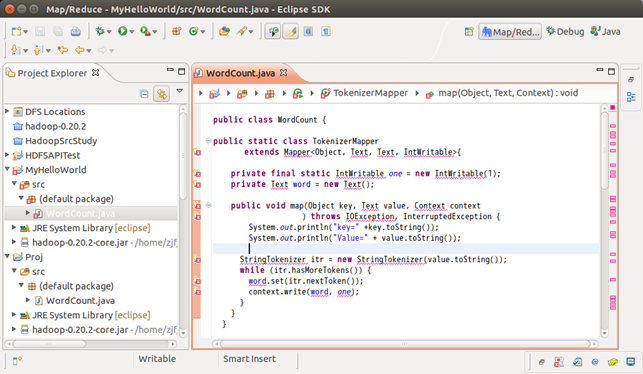Close the WordCount.java editor tab
This screenshot has width=643, height=374.
point(283,73)
